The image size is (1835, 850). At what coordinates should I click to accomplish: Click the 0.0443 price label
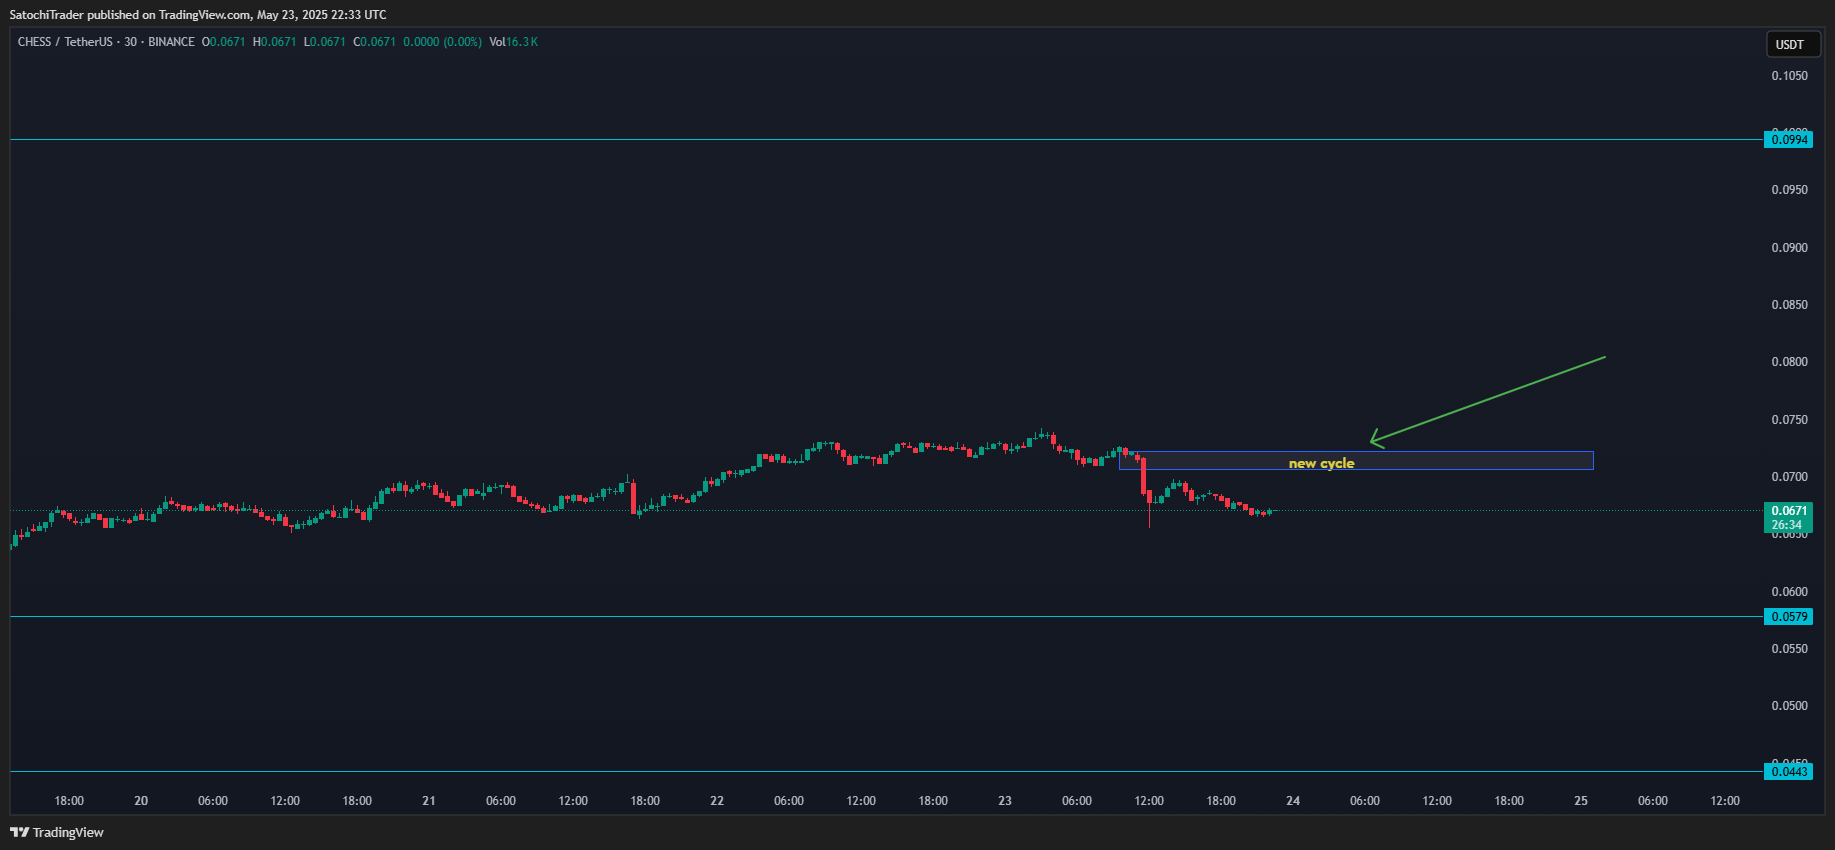click(x=1789, y=772)
